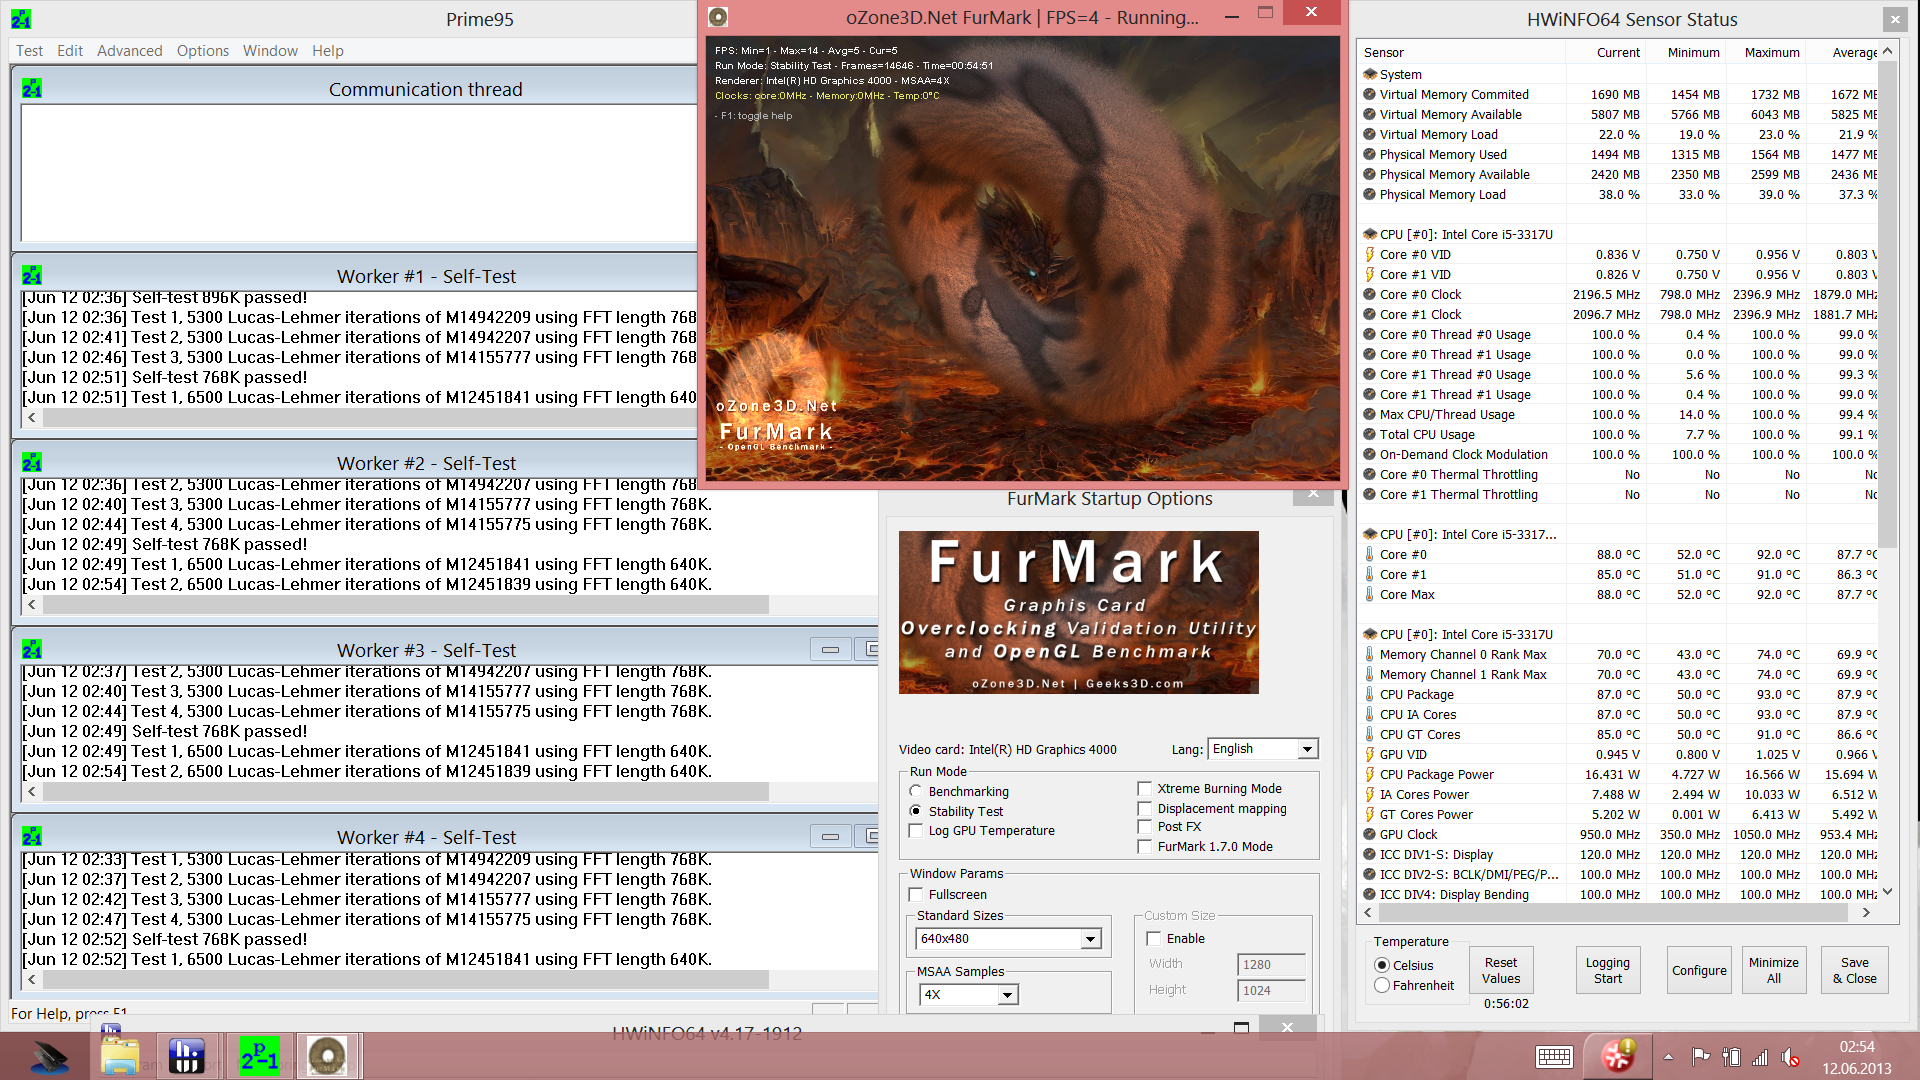Click the Worker #1 Self-Test window icon
This screenshot has width=1920, height=1080.
coord(32,276)
